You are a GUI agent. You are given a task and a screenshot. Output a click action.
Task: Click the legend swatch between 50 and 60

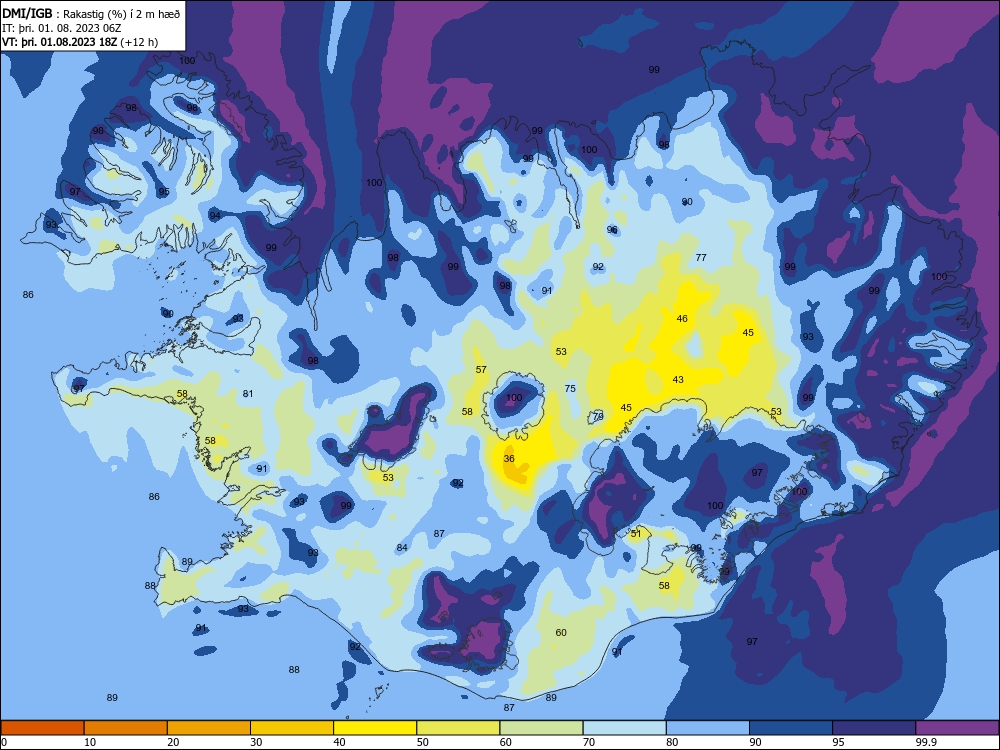coord(458,728)
